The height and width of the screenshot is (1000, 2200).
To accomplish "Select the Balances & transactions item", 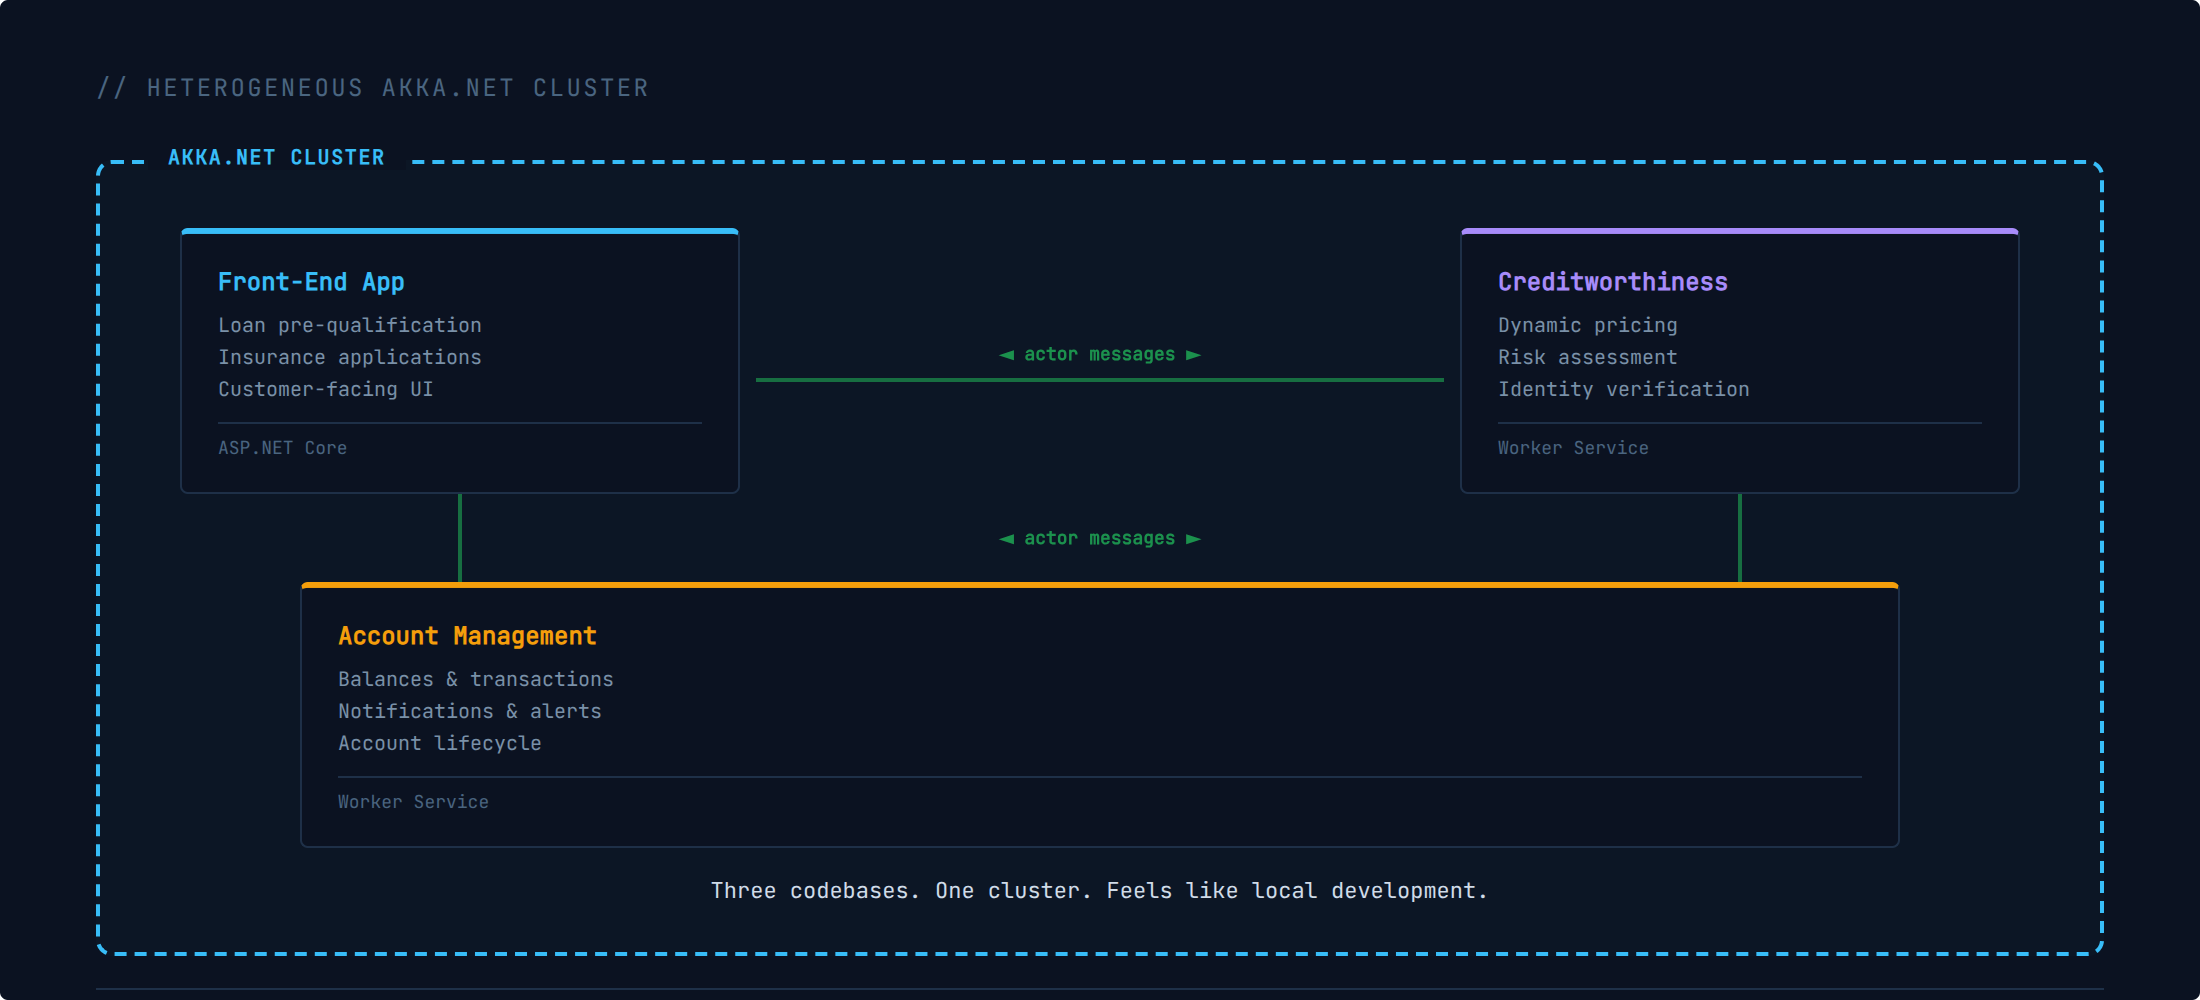I will [475, 679].
